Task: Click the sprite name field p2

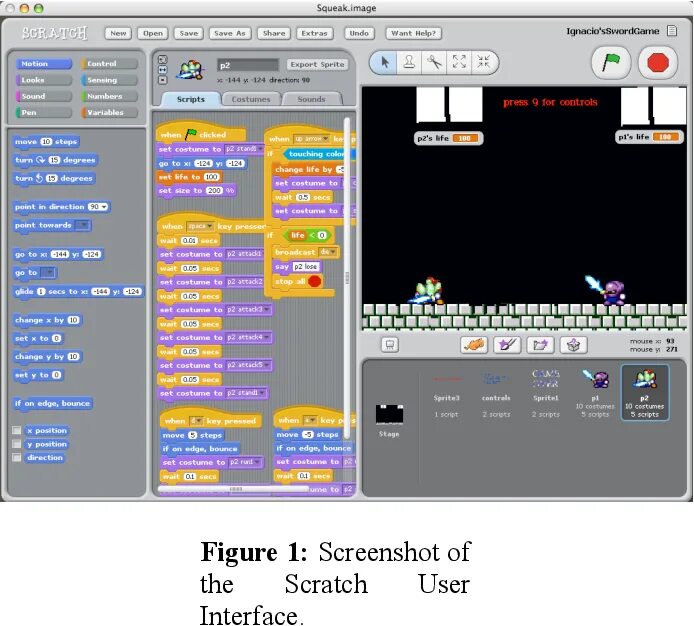Action: 248,65
